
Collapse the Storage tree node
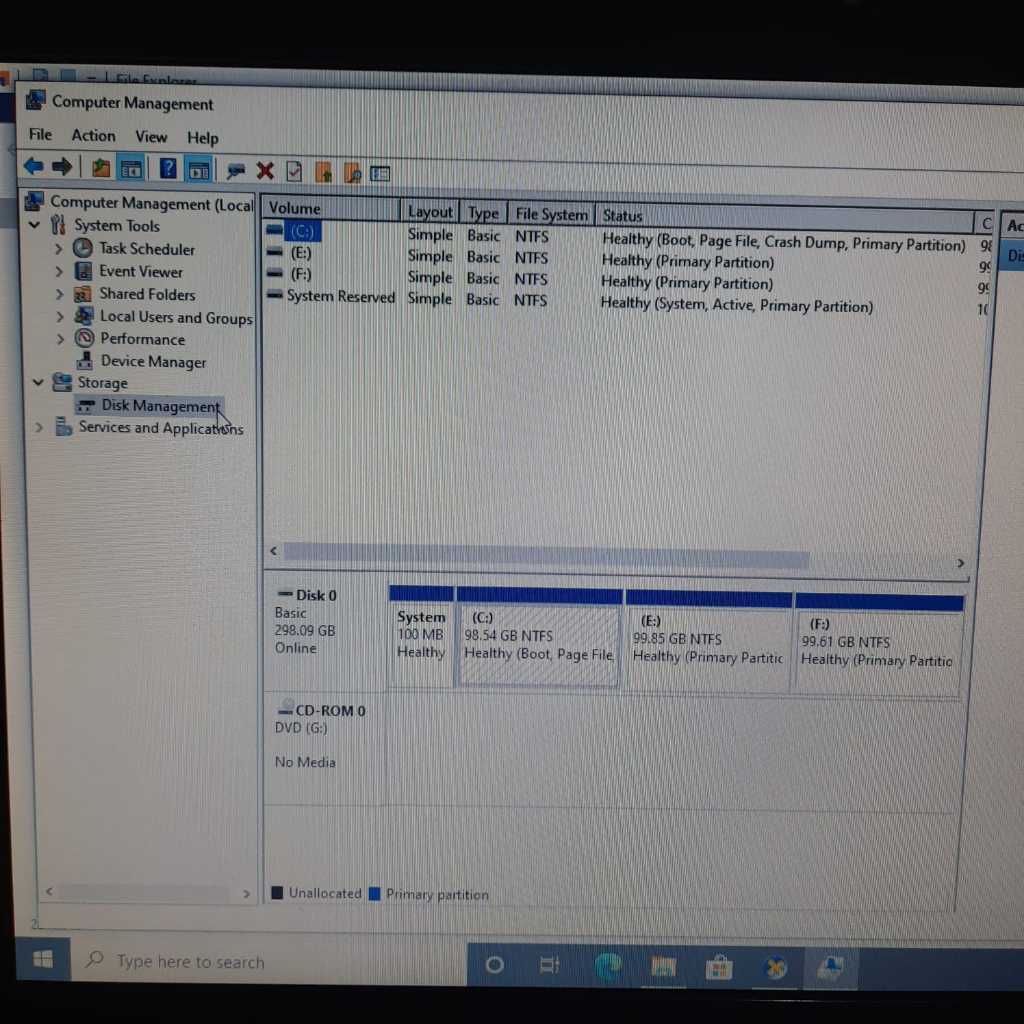pos(38,382)
